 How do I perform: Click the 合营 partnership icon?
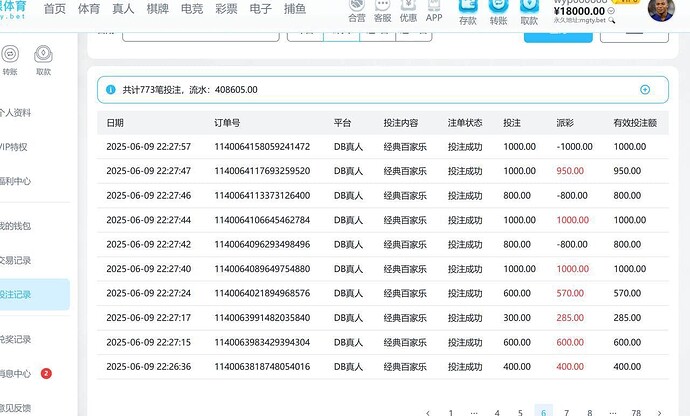pyautogui.click(x=356, y=10)
